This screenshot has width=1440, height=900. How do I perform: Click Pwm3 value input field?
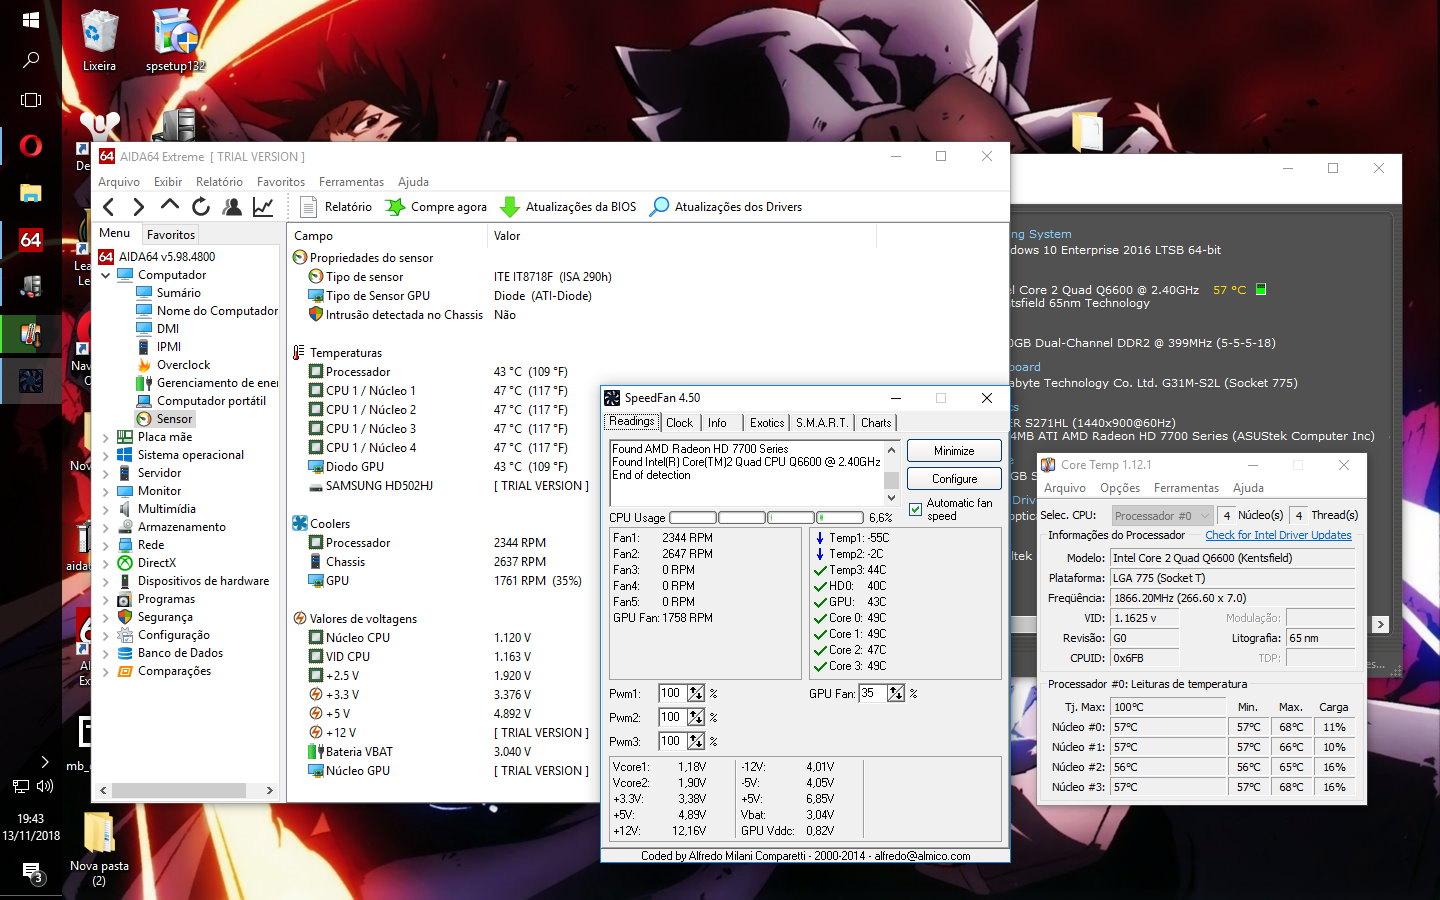click(673, 741)
